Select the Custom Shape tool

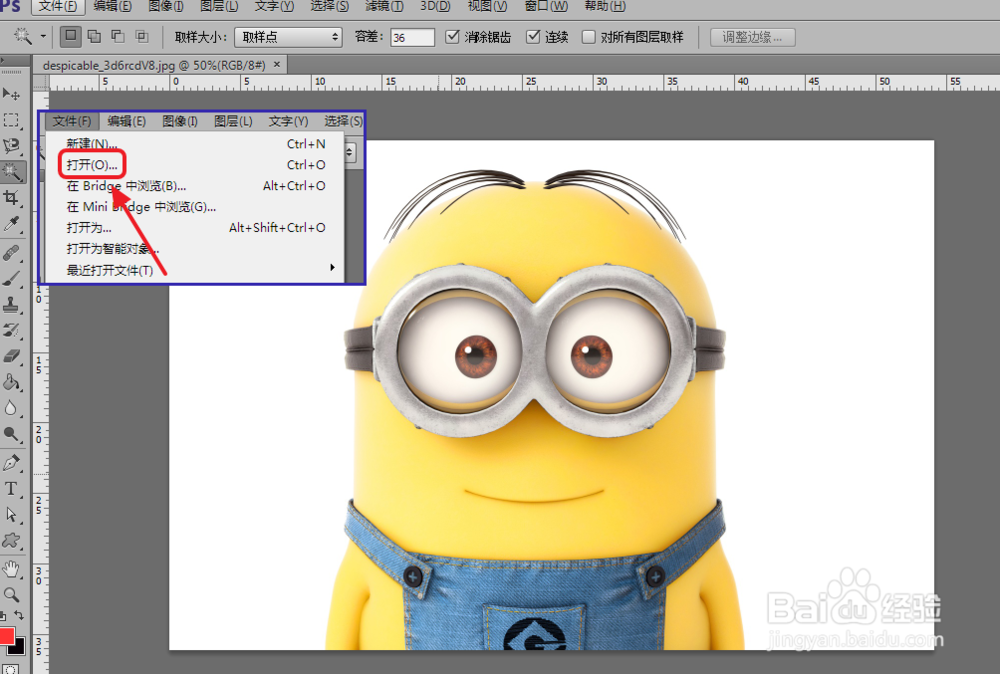(x=11, y=541)
